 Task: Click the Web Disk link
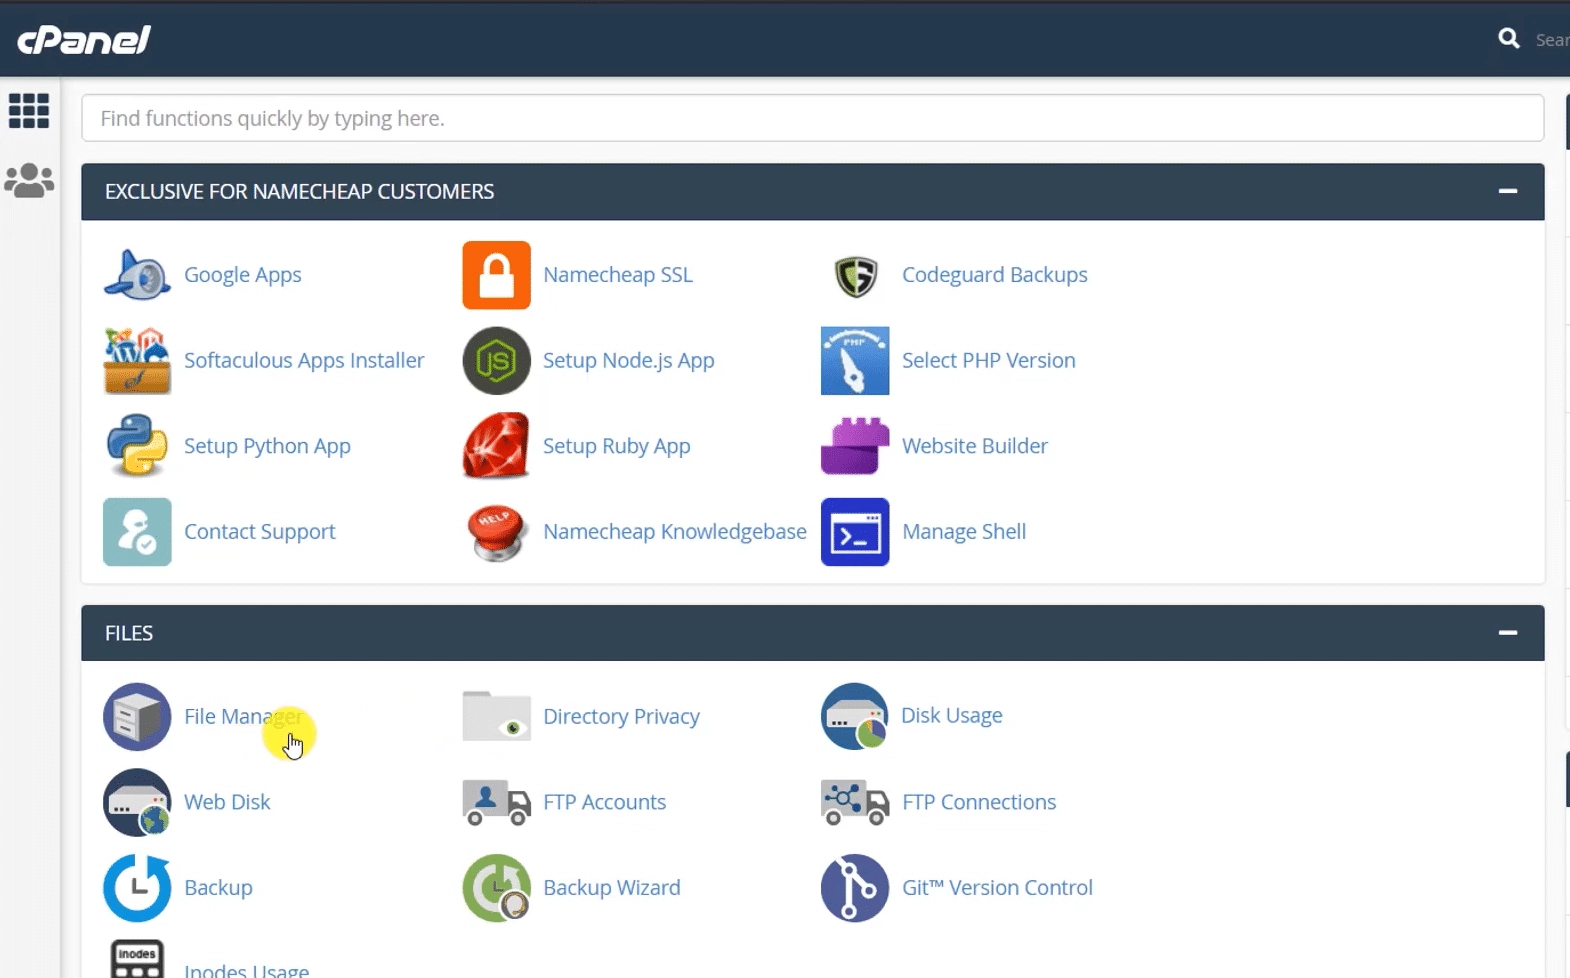[x=227, y=802]
